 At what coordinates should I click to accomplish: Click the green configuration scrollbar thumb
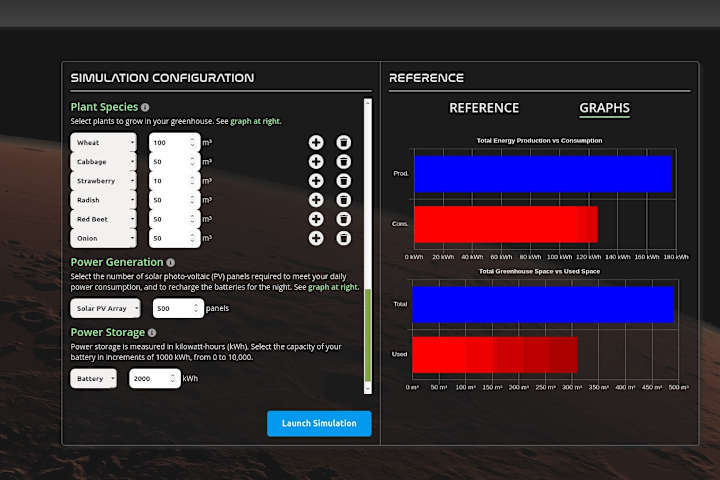coord(367,335)
